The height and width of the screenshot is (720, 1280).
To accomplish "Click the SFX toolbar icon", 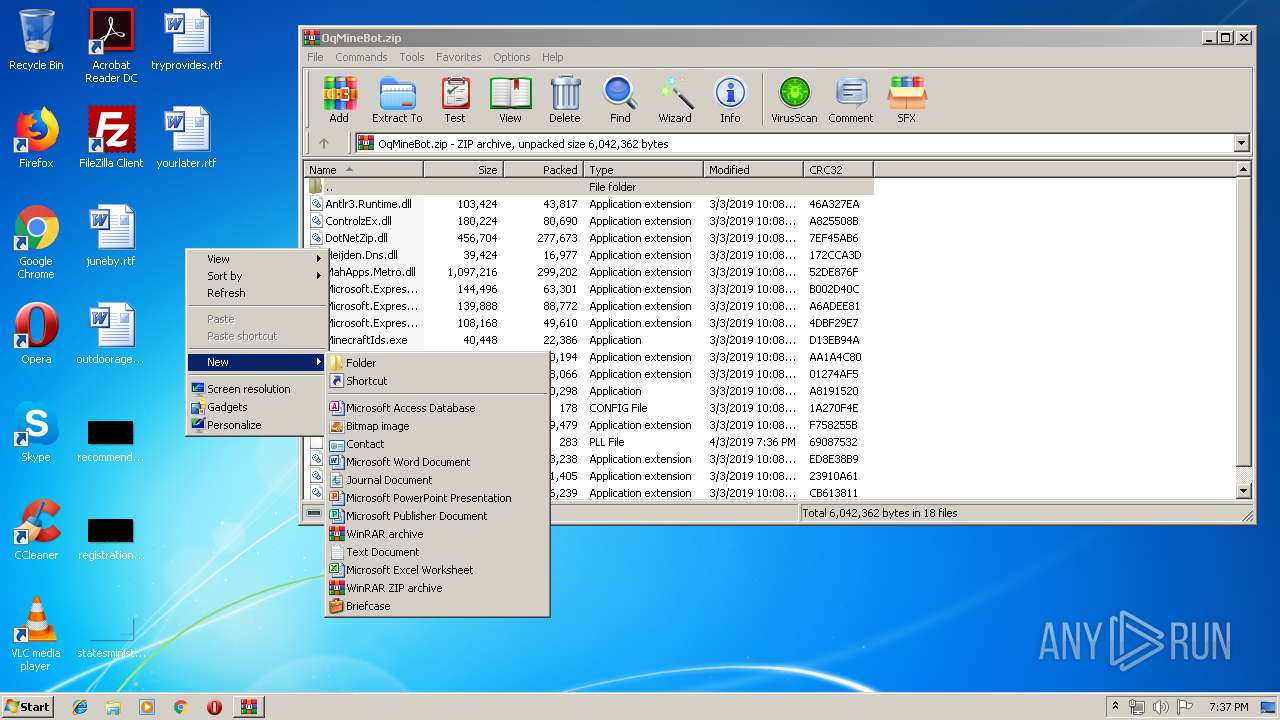I will 906,100.
